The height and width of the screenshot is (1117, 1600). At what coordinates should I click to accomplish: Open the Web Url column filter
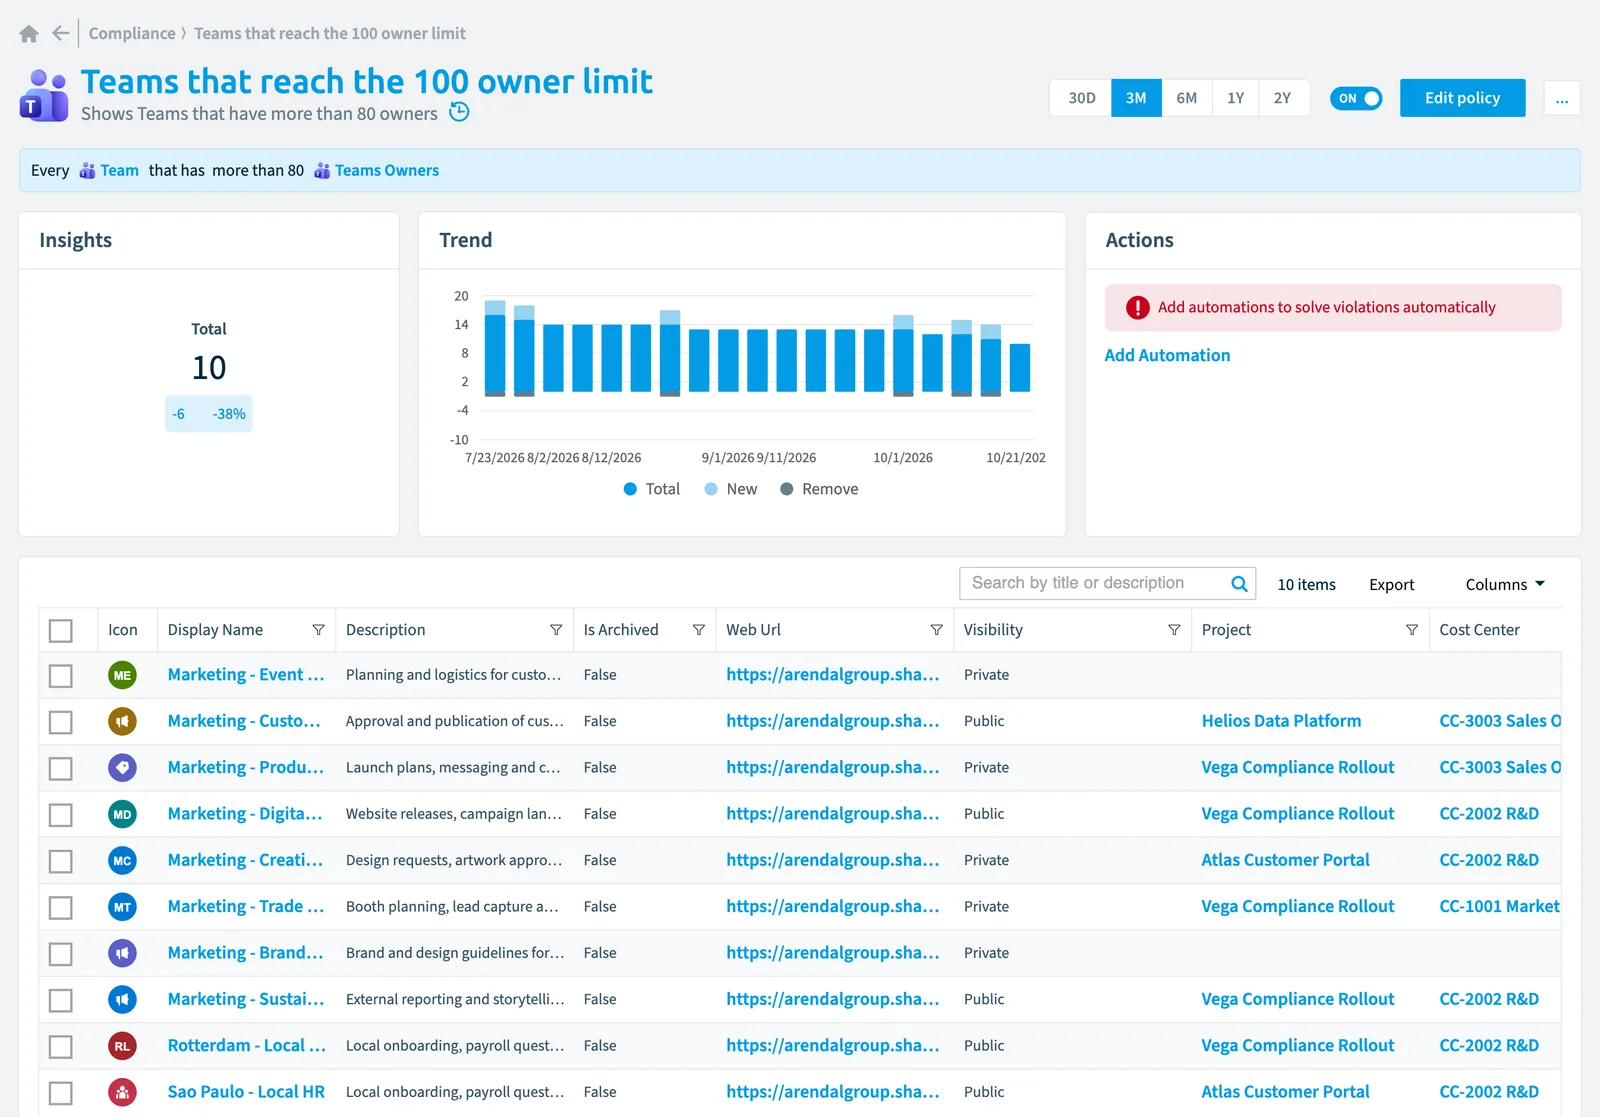[x=937, y=630]
